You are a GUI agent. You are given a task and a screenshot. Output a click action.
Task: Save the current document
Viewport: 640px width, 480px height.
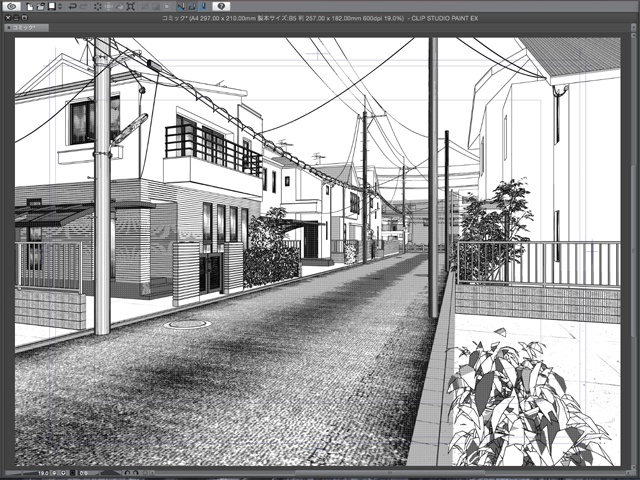52,6
